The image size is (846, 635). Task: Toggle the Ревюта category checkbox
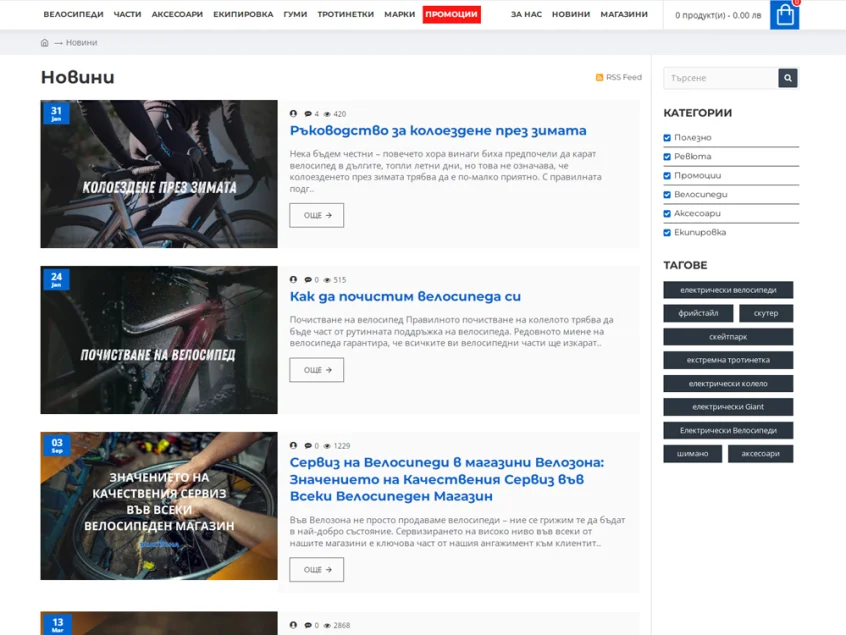[667, 156]
